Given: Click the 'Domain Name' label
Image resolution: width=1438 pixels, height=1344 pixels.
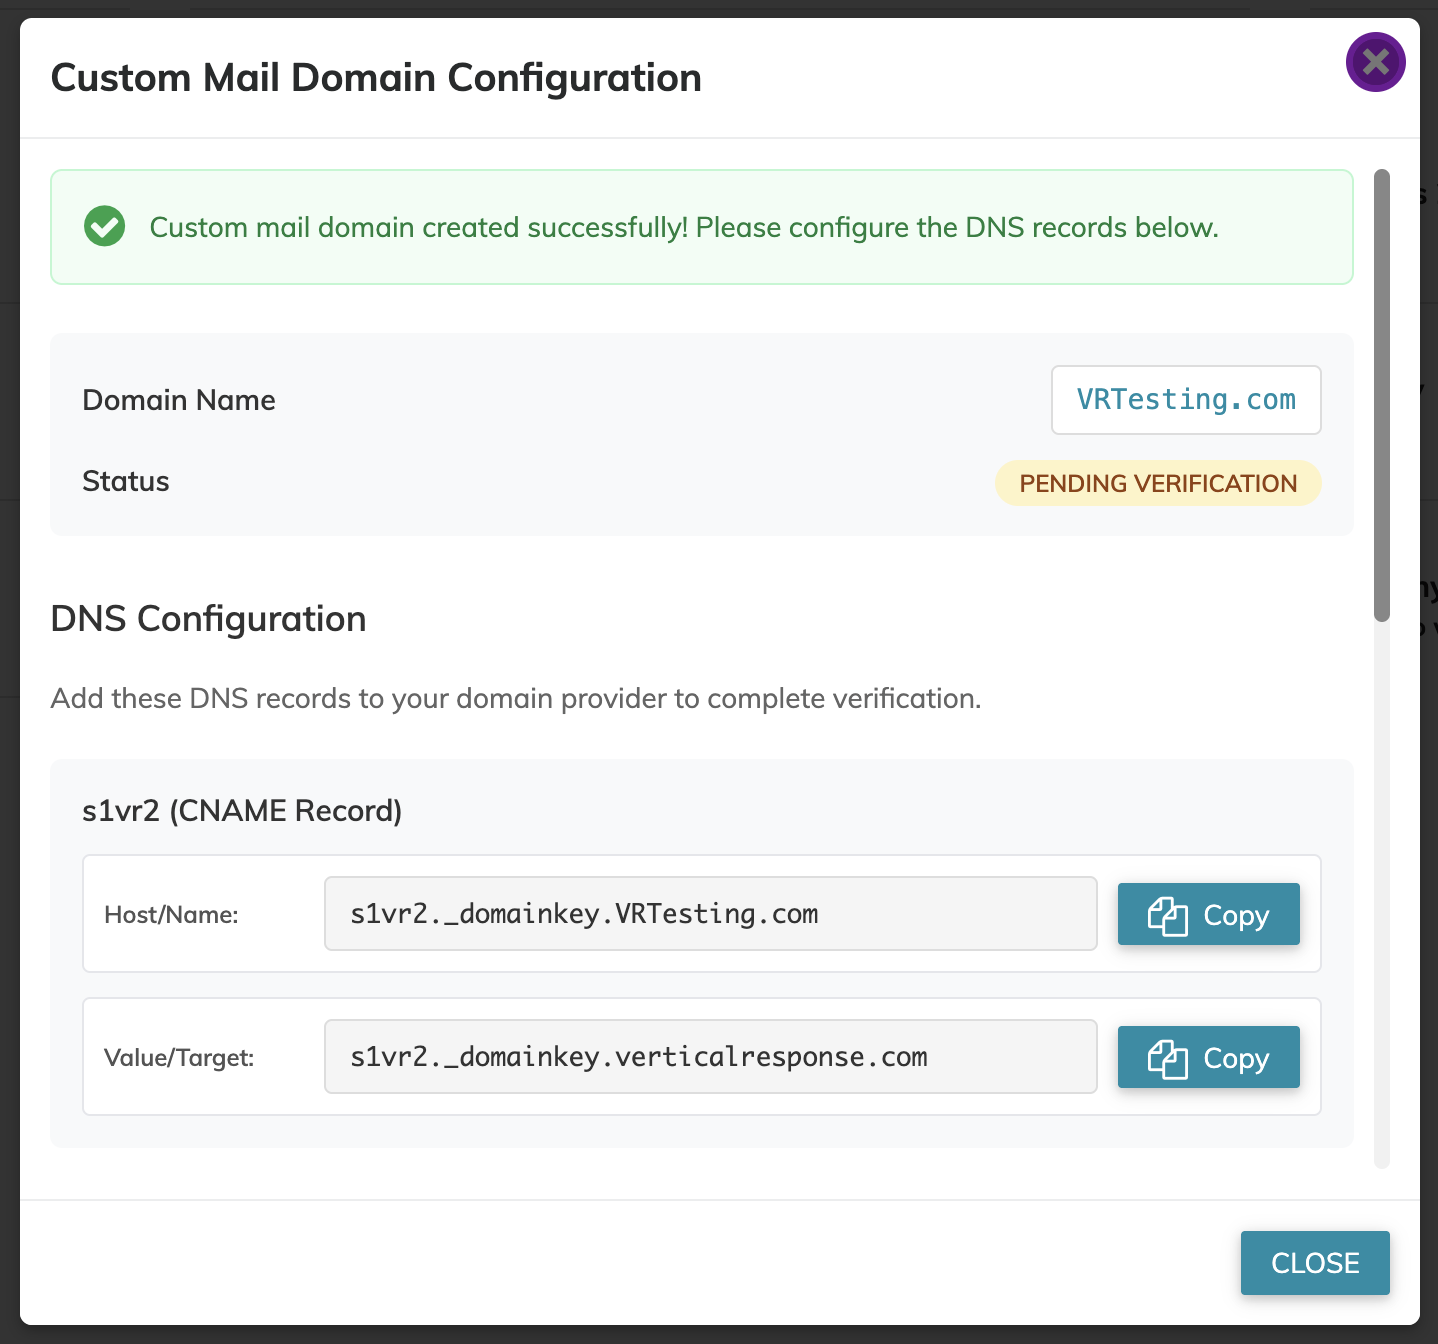Looking at the screenshot, I should (x=179, y=400).
